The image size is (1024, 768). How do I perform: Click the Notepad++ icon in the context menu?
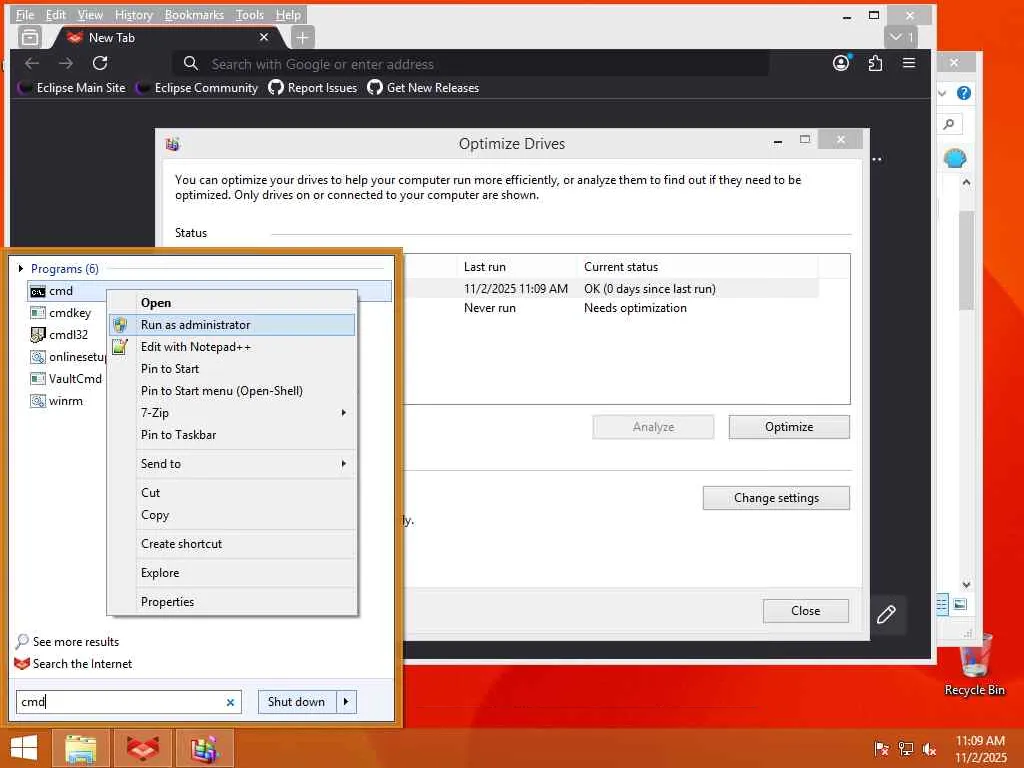pos(120,347)
